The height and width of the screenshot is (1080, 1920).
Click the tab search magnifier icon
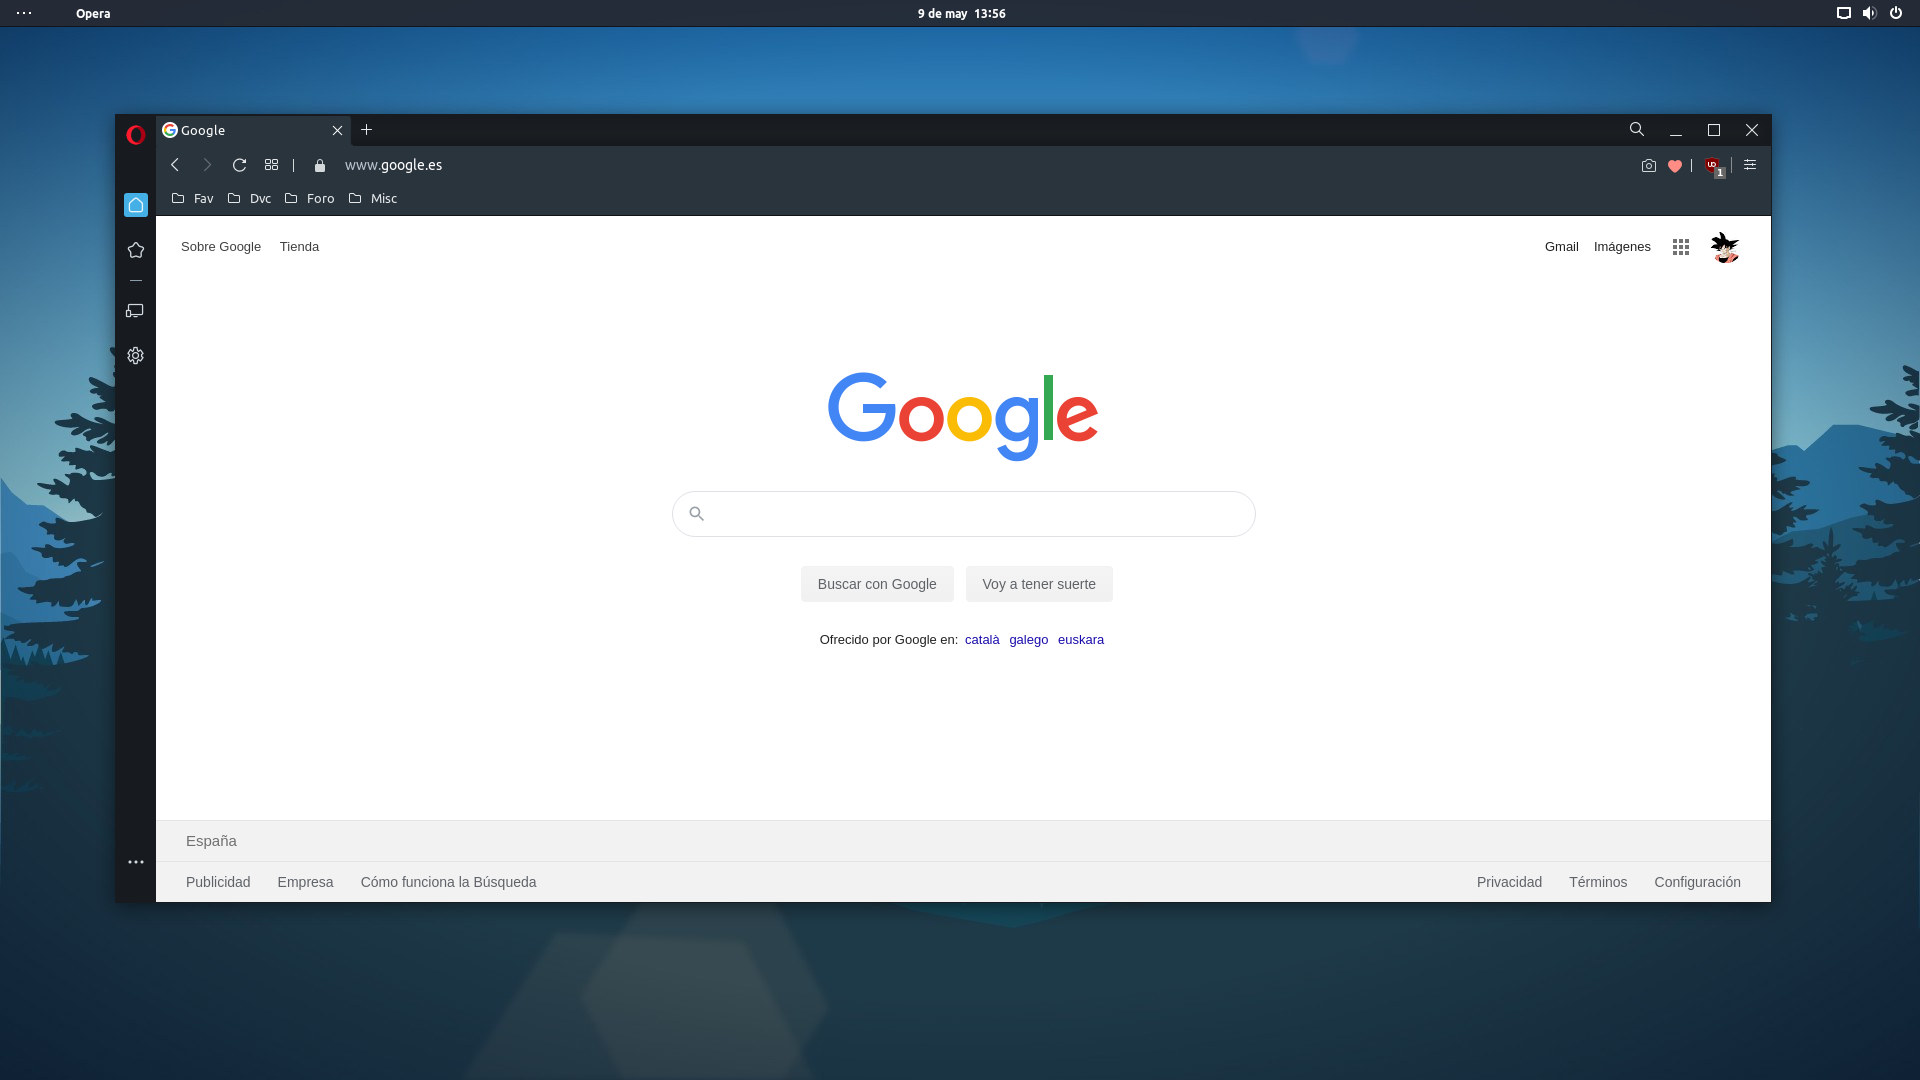click(x=1637, y=130)
